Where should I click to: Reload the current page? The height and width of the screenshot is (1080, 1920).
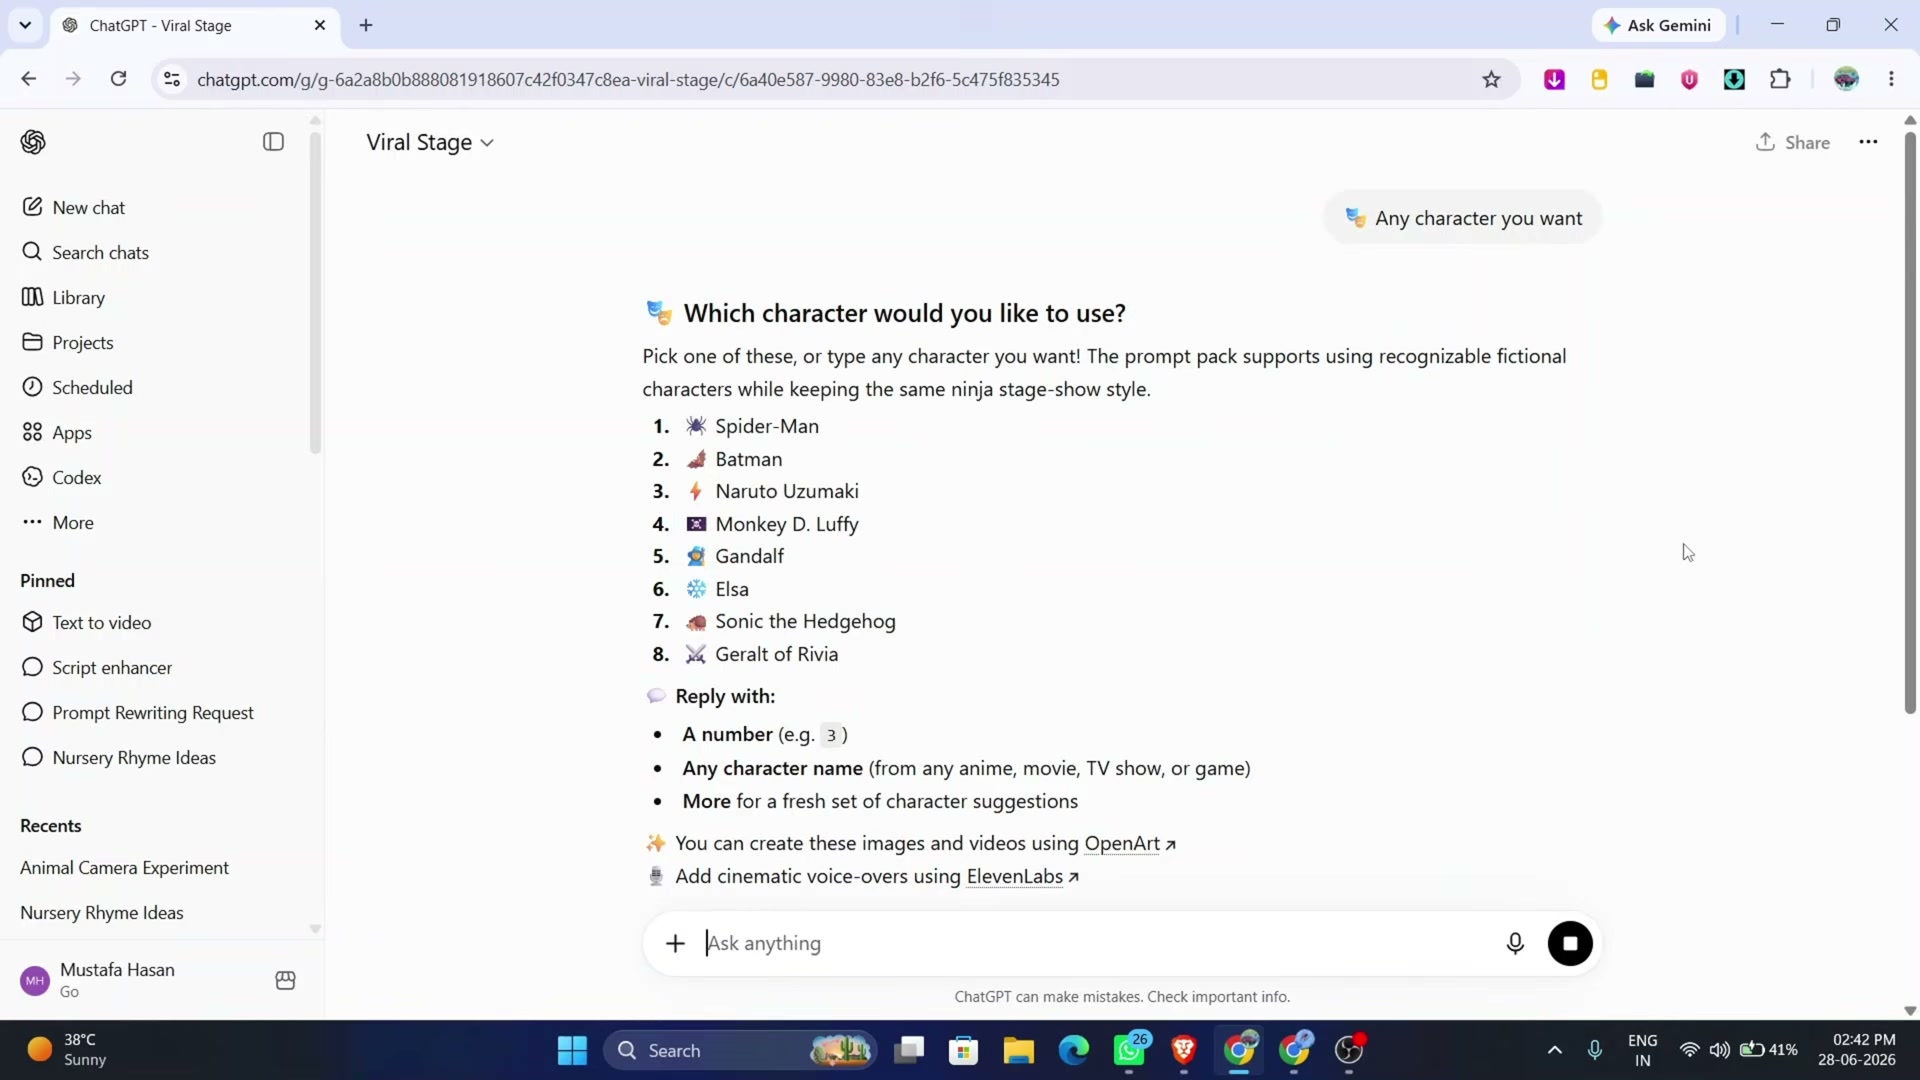click(118, 79)
